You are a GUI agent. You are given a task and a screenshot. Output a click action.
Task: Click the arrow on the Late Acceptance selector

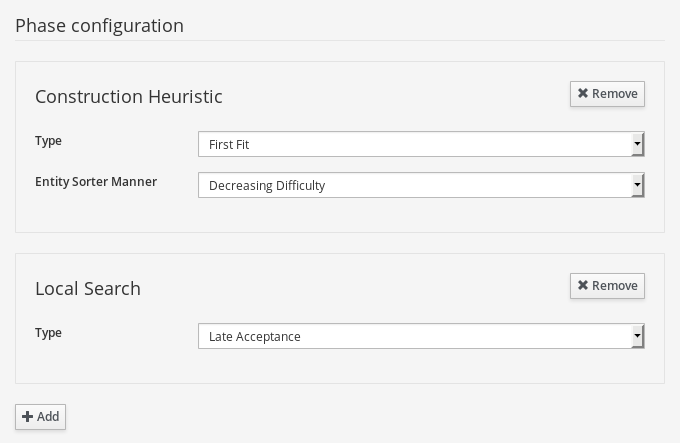[x=637, y=336]
